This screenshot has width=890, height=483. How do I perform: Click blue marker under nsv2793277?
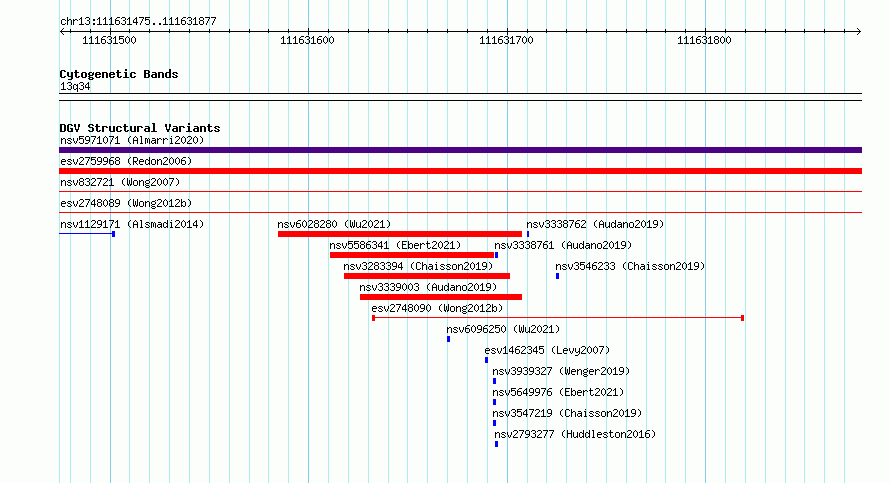pyautogui.click(x=497, y=444)
